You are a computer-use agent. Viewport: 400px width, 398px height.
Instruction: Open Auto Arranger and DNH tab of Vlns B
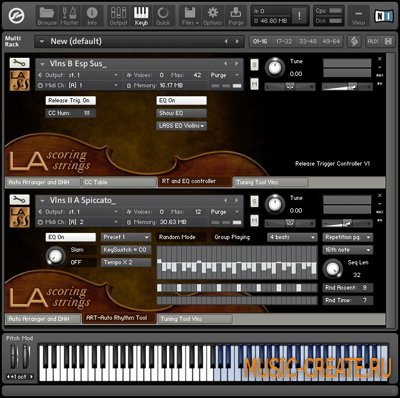43,182
